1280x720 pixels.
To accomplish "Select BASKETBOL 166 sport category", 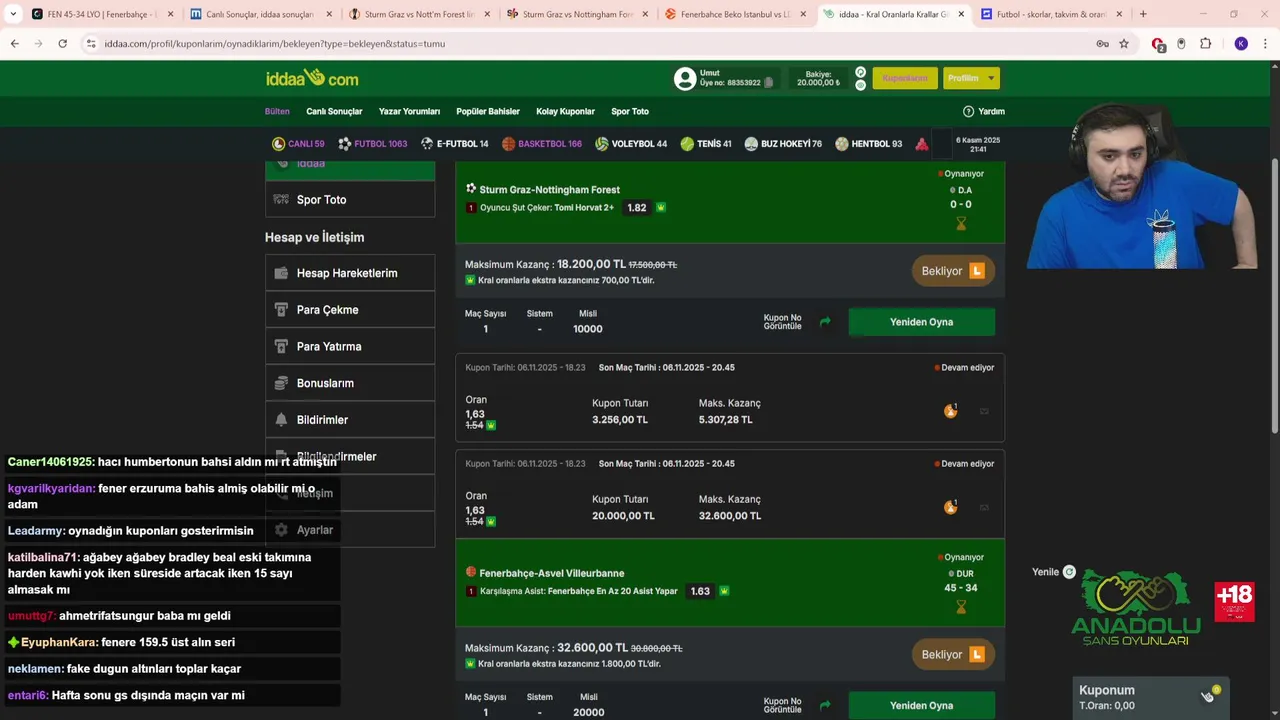I will point(542,144).
